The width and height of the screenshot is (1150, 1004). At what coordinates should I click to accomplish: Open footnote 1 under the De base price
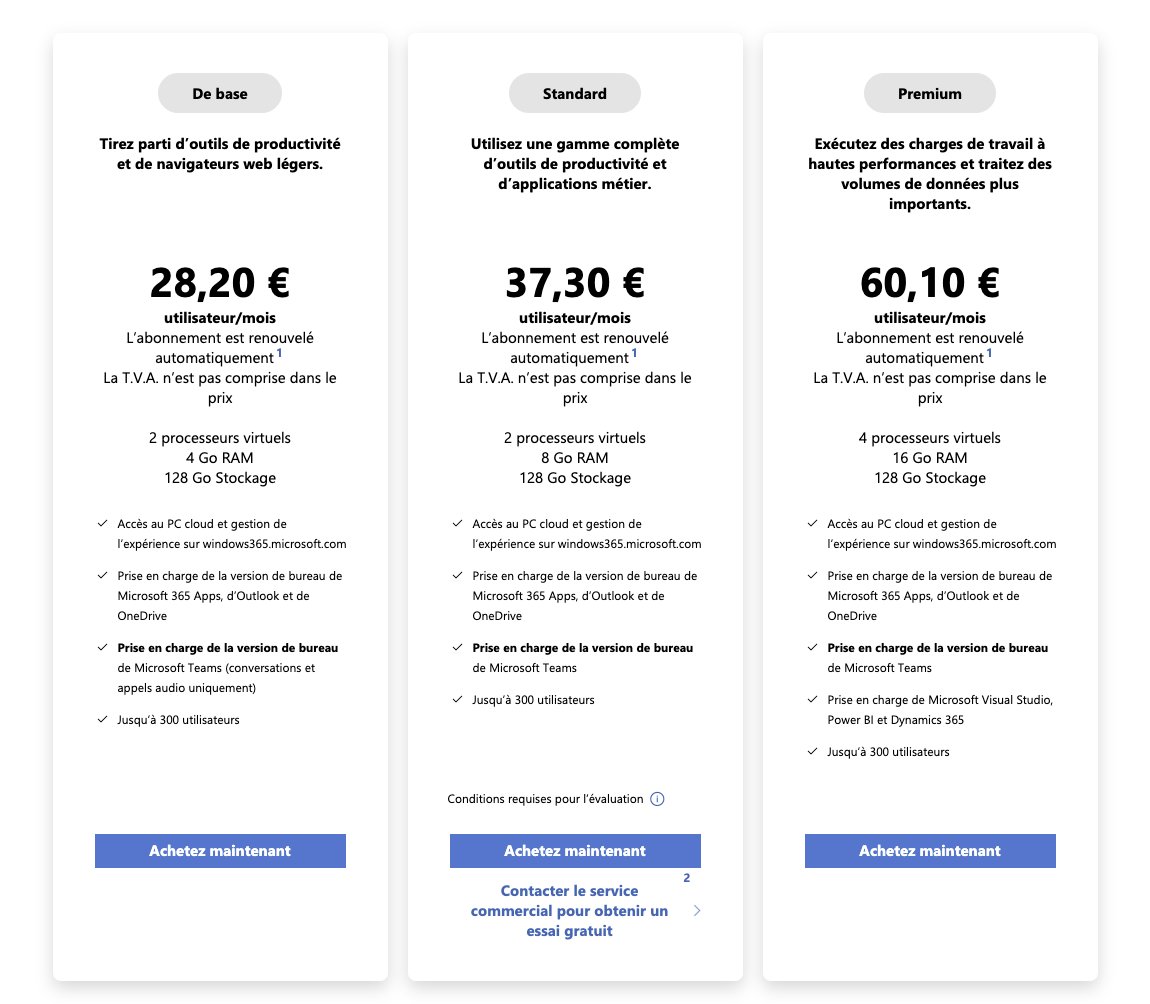tap(278, 351)
